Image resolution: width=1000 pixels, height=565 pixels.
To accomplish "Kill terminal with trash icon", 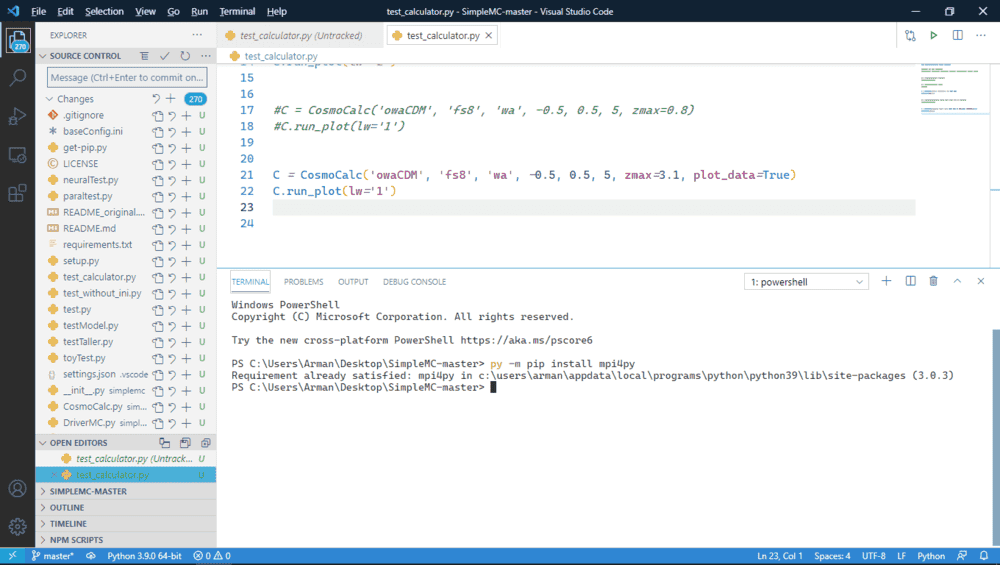I will click(934, 281).
